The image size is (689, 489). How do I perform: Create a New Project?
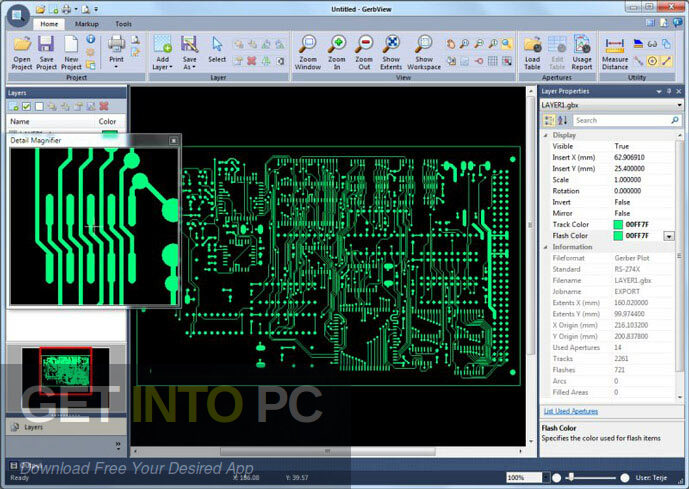point(71,53)
